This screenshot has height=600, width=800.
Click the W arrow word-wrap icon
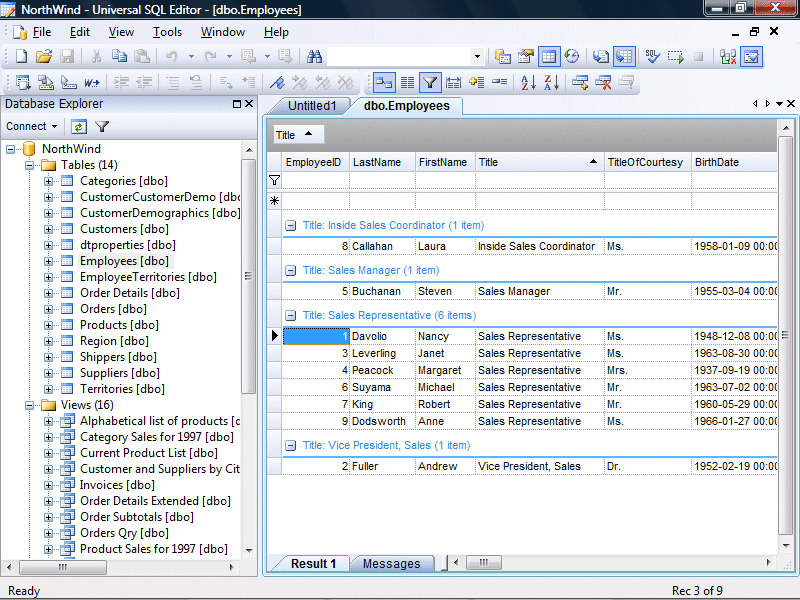[92, 83]
